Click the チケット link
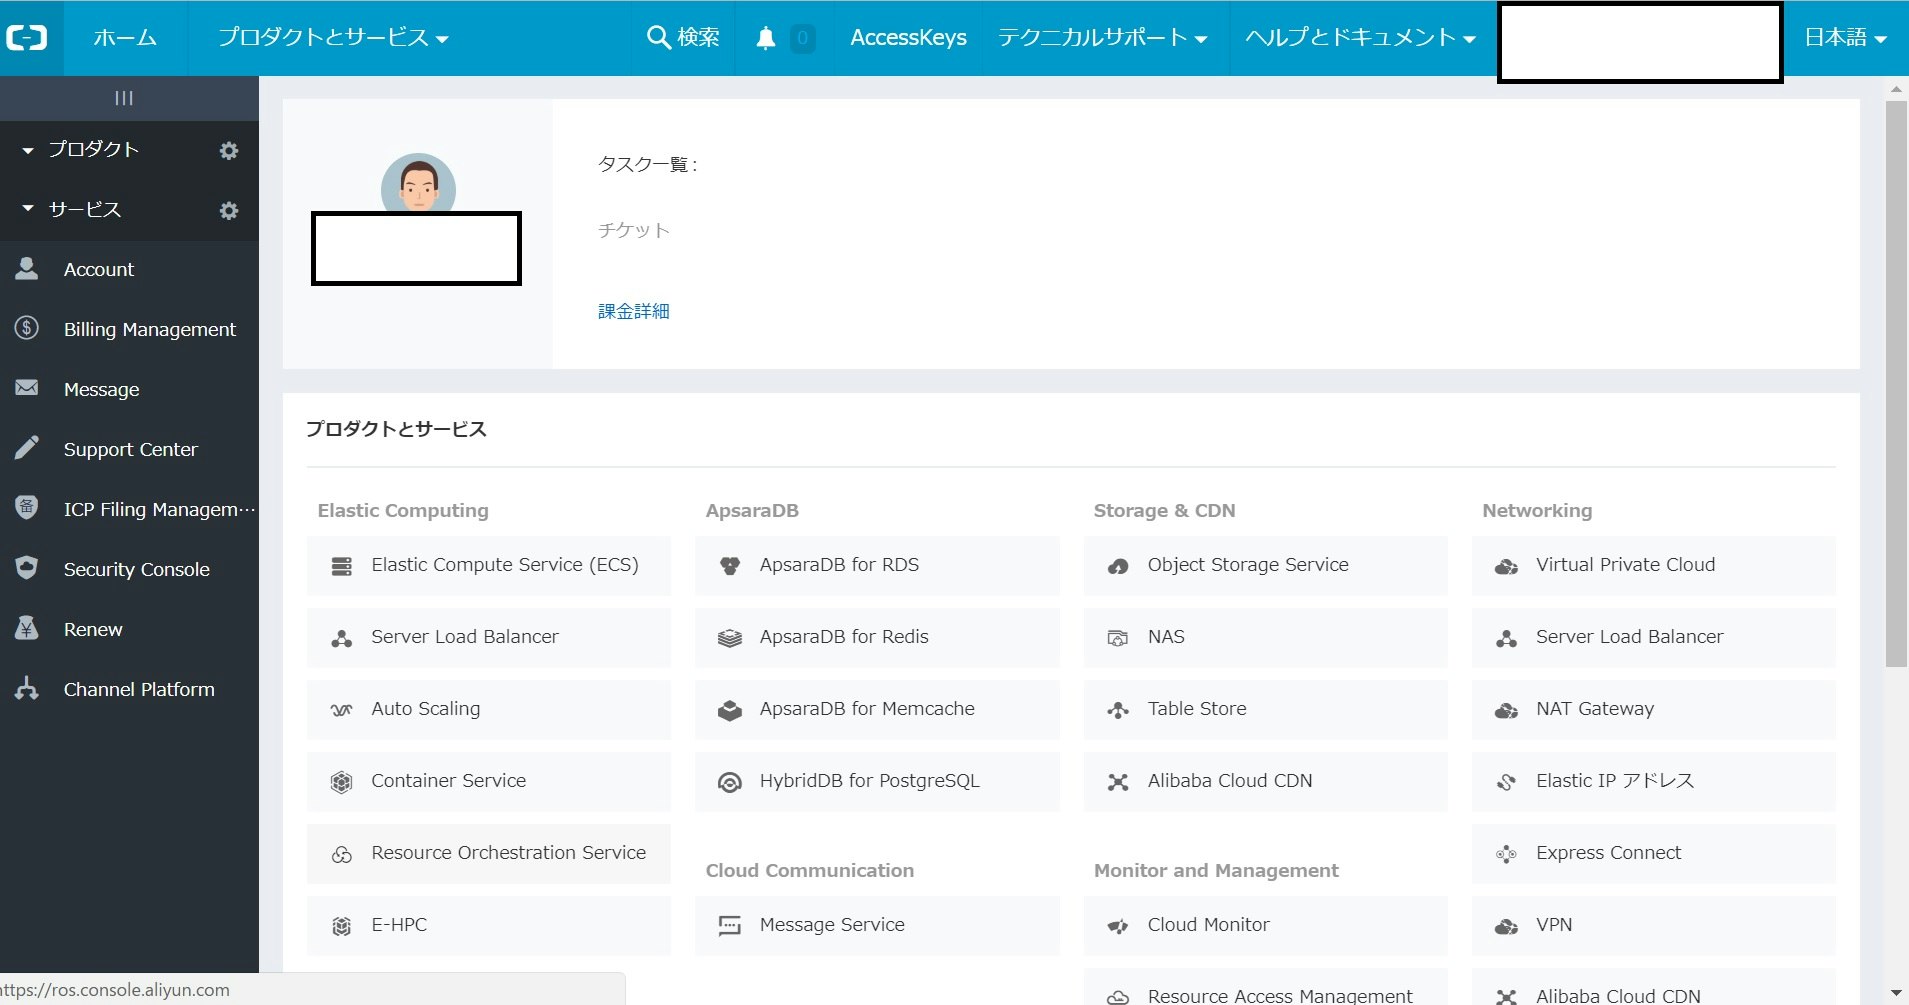Image resolution: width=1909 pixels, height=1005 pixels. (x=634, y=230)
